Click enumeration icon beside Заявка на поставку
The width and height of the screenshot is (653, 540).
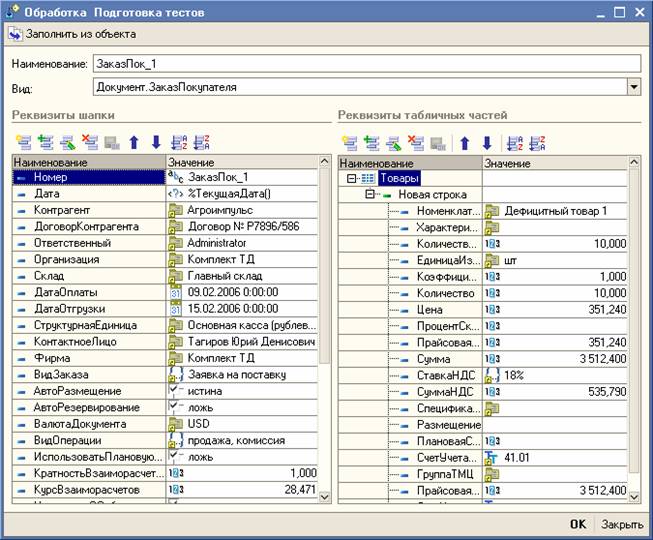pyautogui.click(x=175, y=375)
